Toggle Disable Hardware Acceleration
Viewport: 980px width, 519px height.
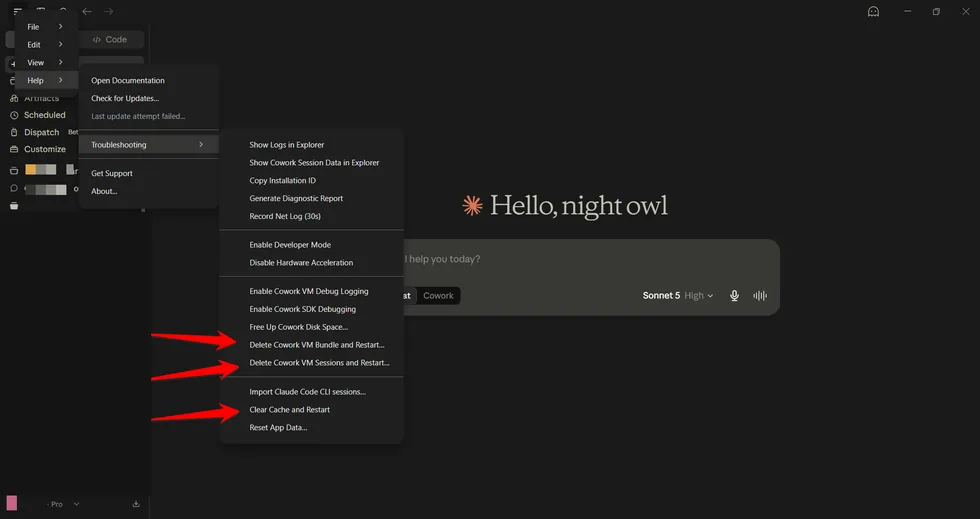coord(311,263)
